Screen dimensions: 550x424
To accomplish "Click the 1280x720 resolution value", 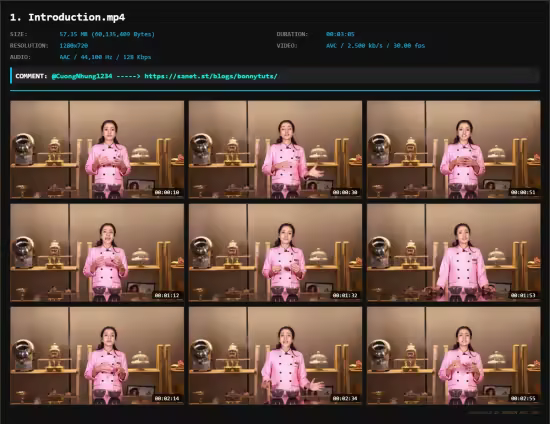I will (74, 46).
